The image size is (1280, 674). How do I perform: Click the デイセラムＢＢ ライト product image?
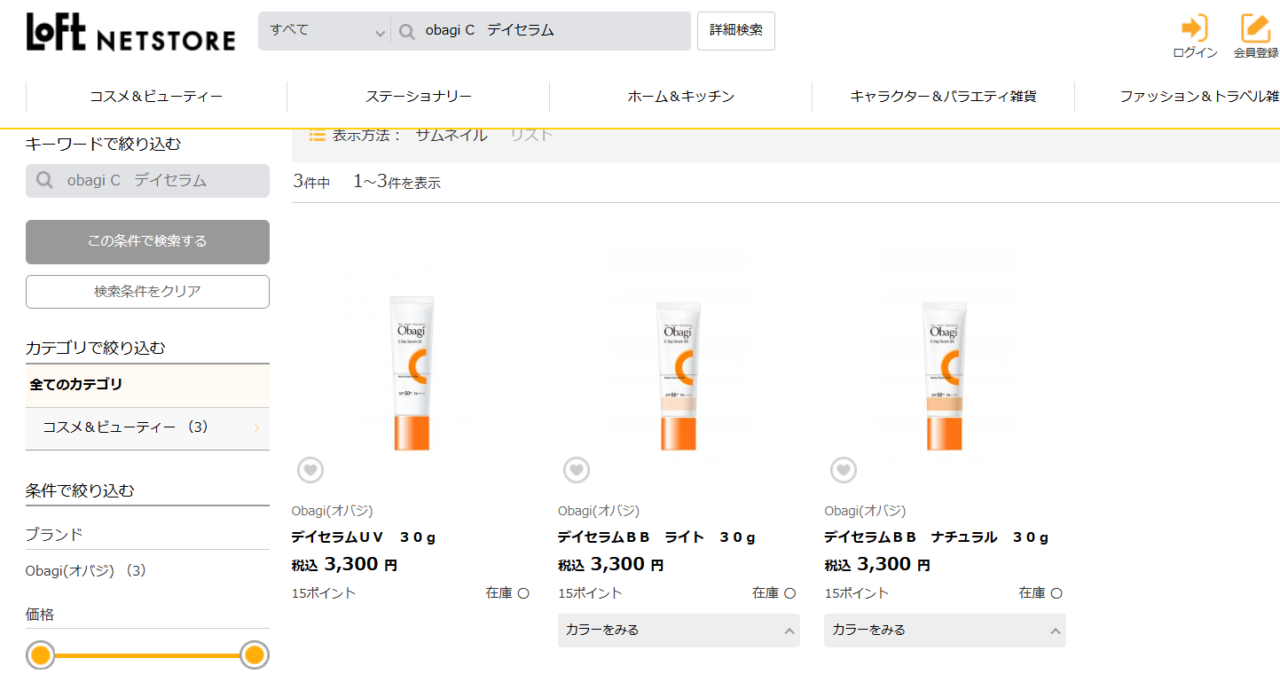(679, 374)
